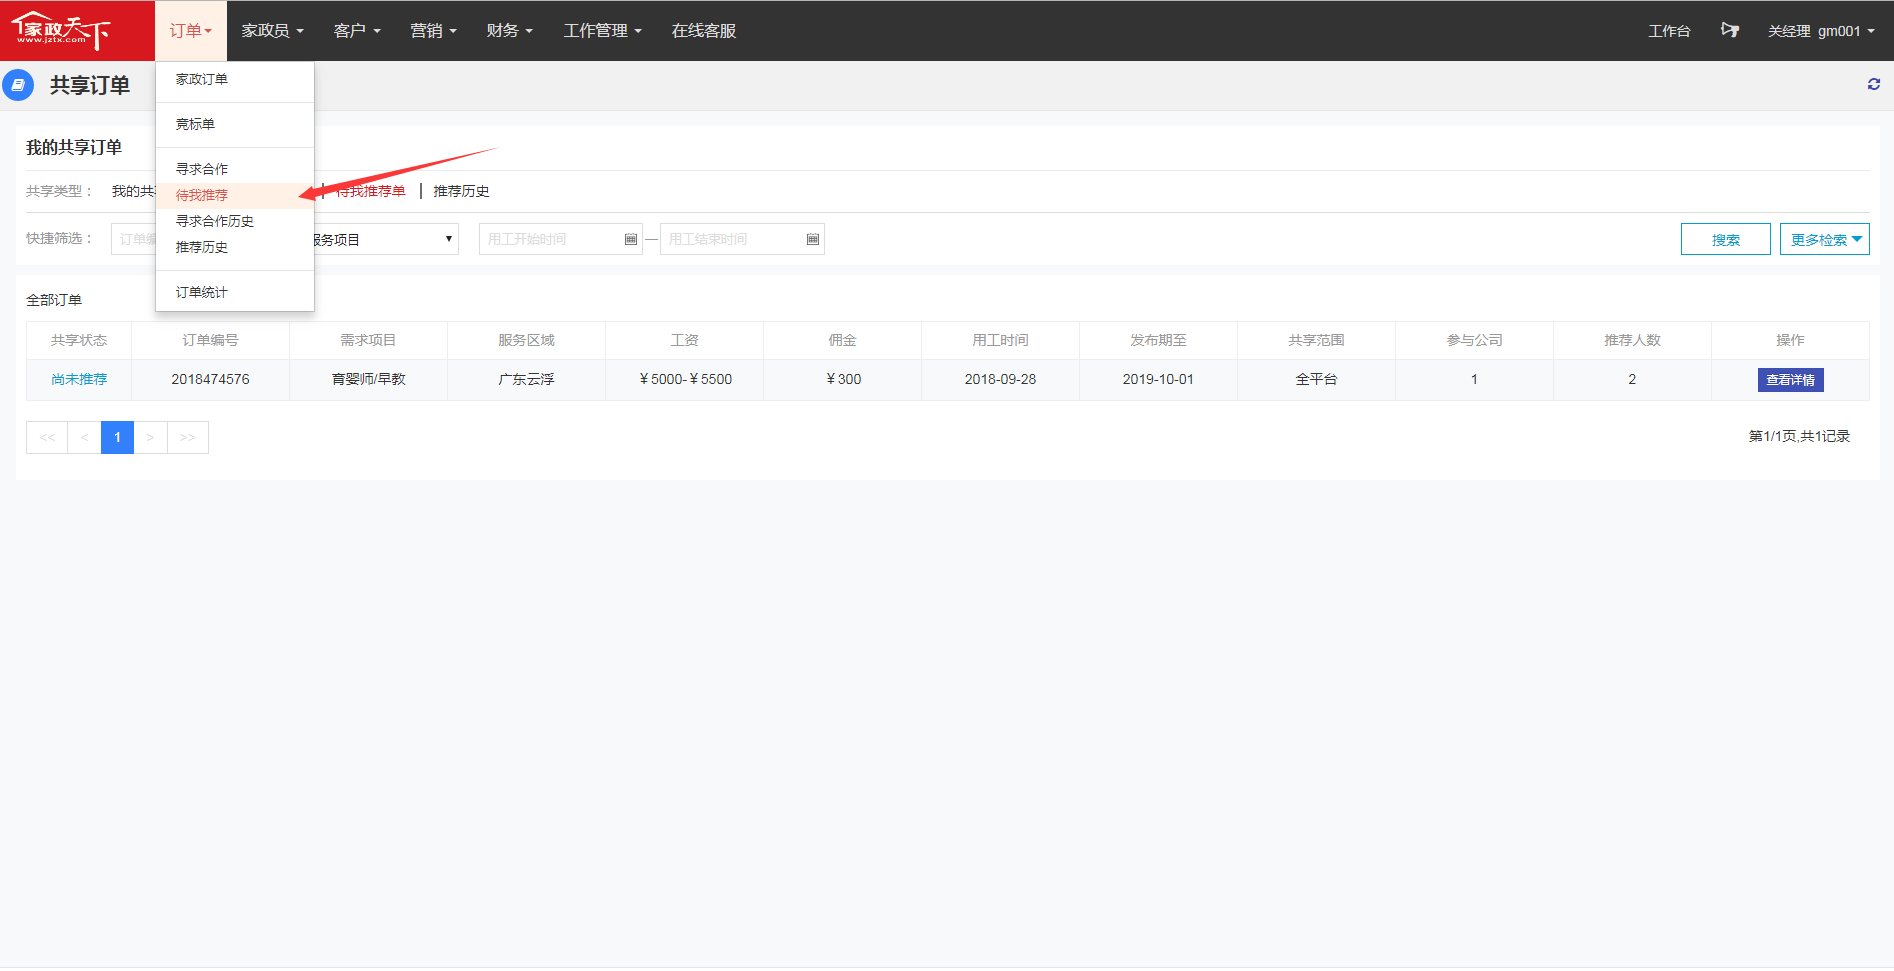Click the 第1/1页,共1记录 text
Viewport: 1894px width, 971px height.
point(1799,436)
